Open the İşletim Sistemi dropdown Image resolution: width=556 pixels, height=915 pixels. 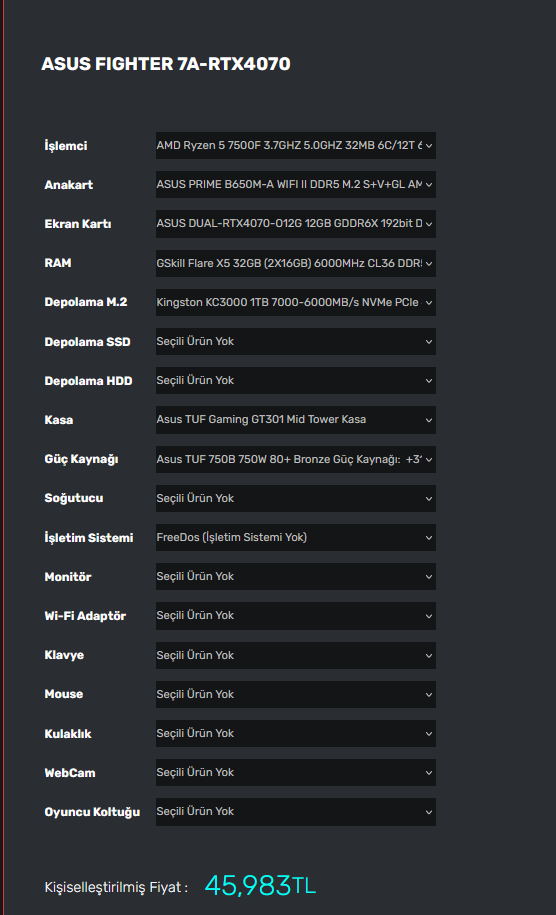[x=295, y=537]
